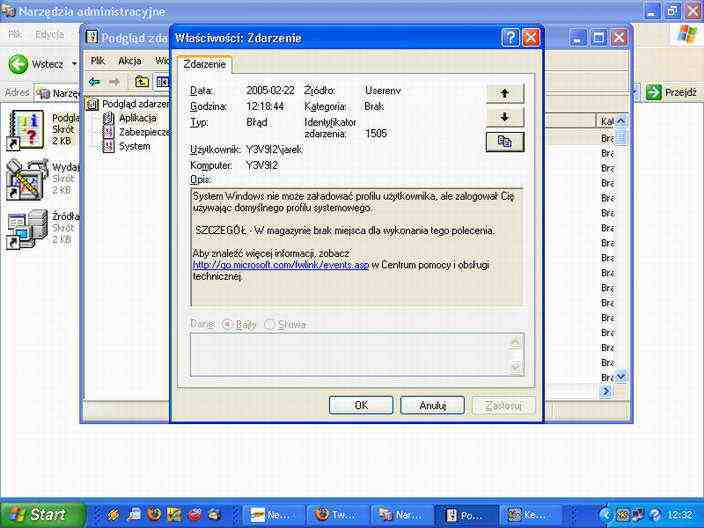Click the next event down arrow button
This screenshot has height=528, width=704.
click(x=505, y=117)
